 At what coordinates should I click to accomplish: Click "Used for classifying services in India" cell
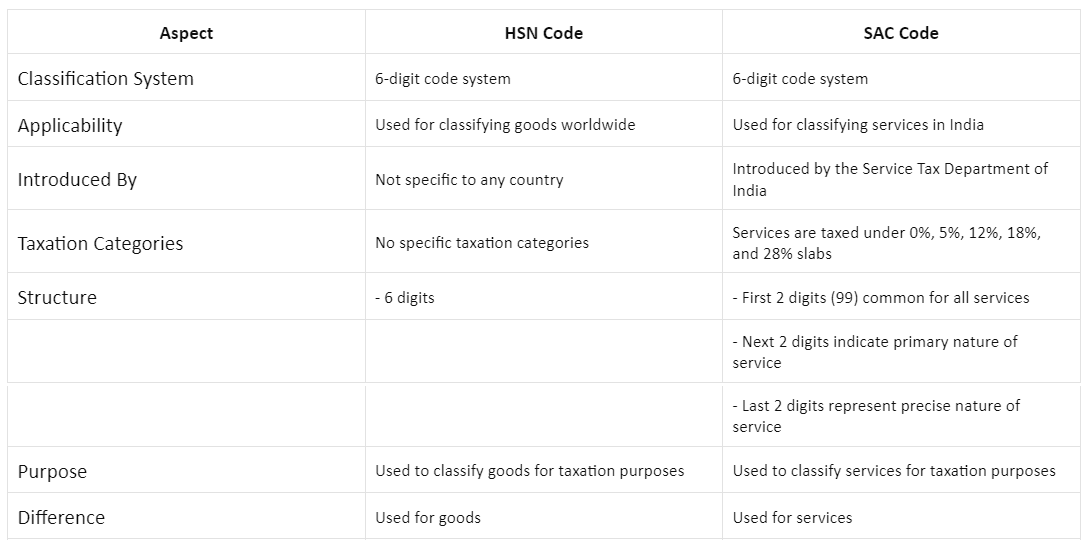tap(858, 125)
